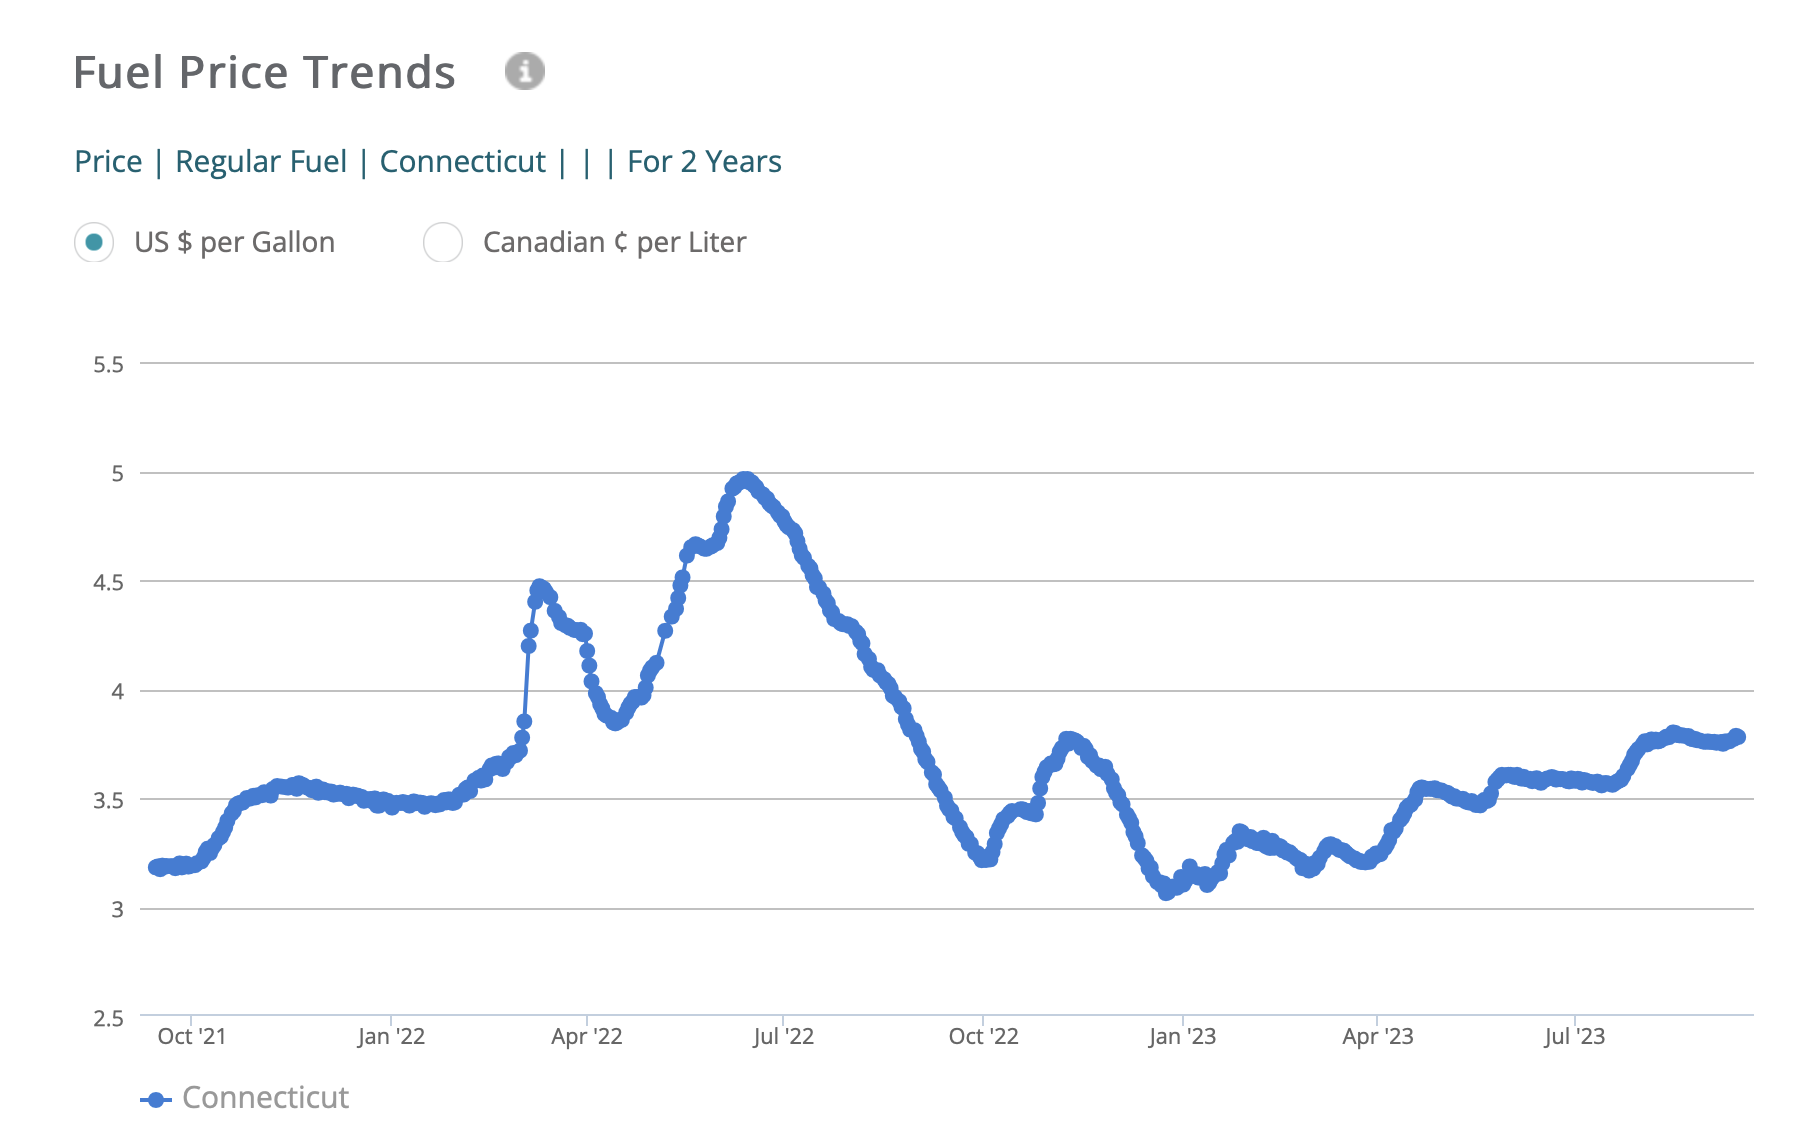Click the Apr '22 x-axis label
Viewport: 1816px width, 1130px height.
pyautogui.click(x=586, y=1036)
